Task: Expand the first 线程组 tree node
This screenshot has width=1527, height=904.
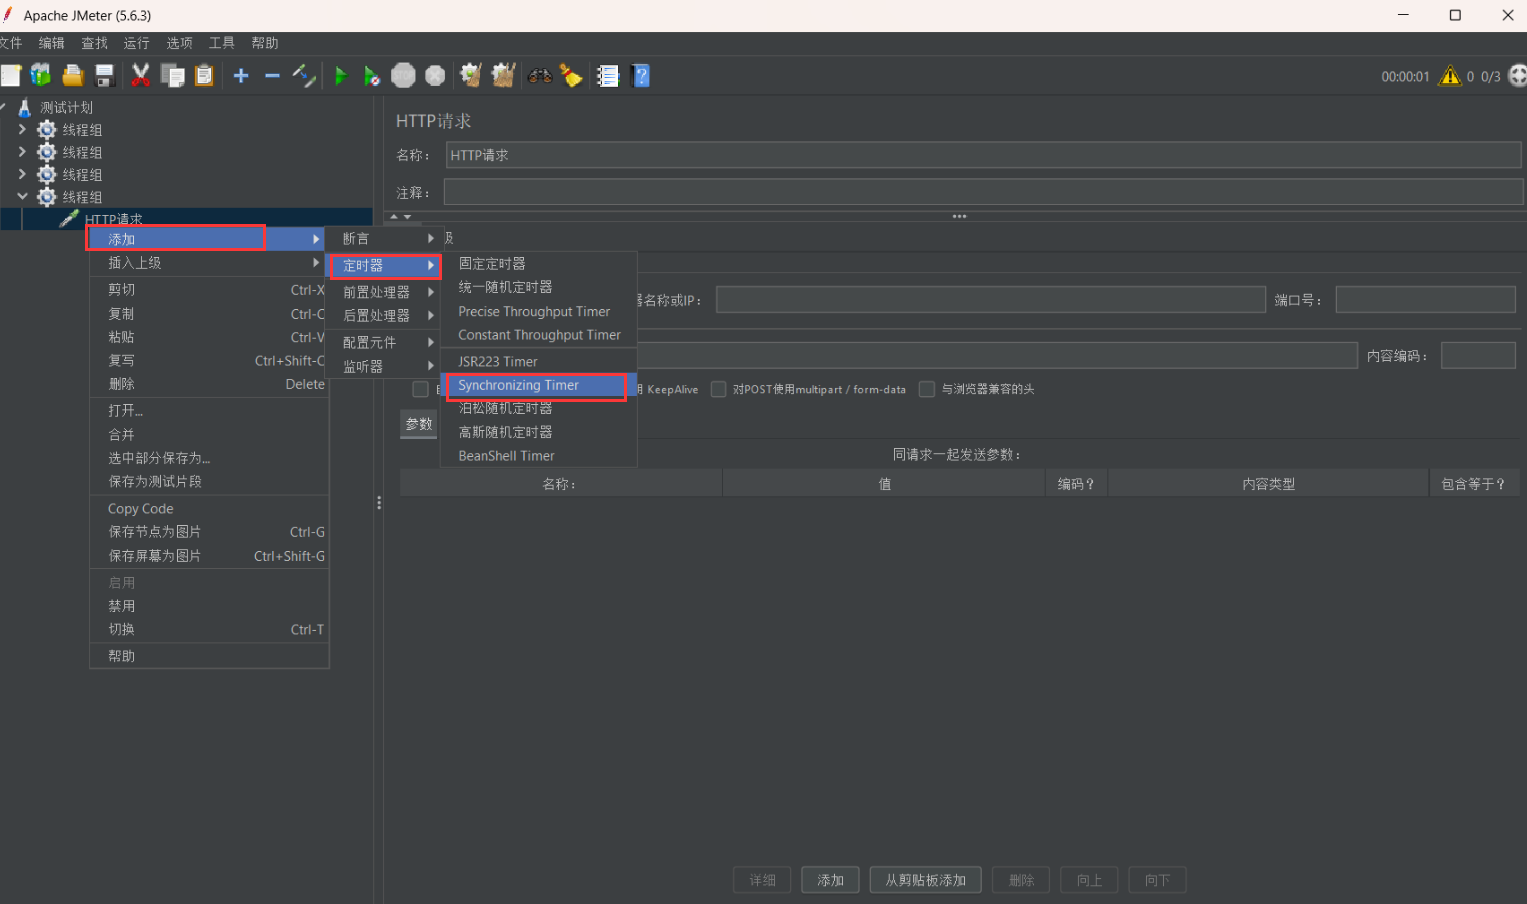Action: pyautogui.click(x=22, y=129)
